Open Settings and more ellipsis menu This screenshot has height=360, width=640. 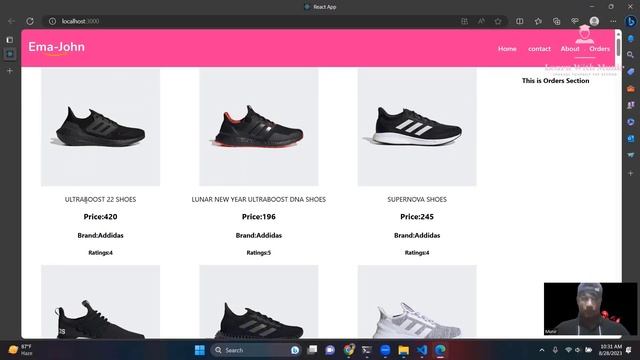613,21
